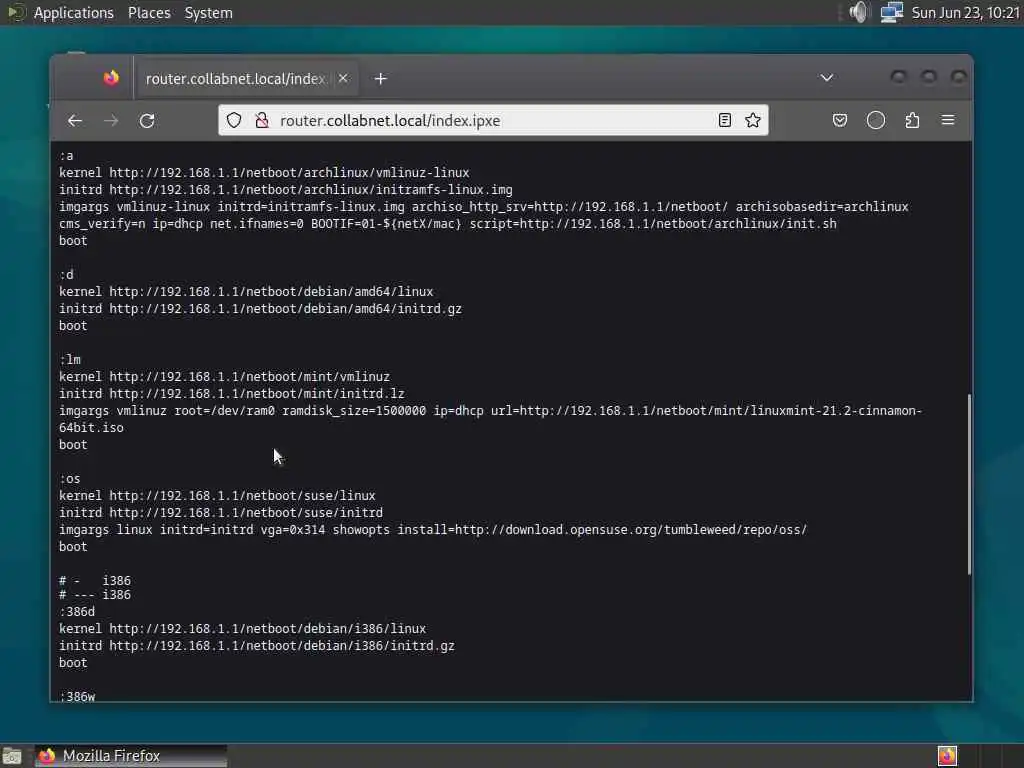The width and height of the screenshot is (1024, 768).
Task: Click 'kernel http://192.168.1.1/netboot/mint/vmlinuz' line
Action: [x=224, y=376]
